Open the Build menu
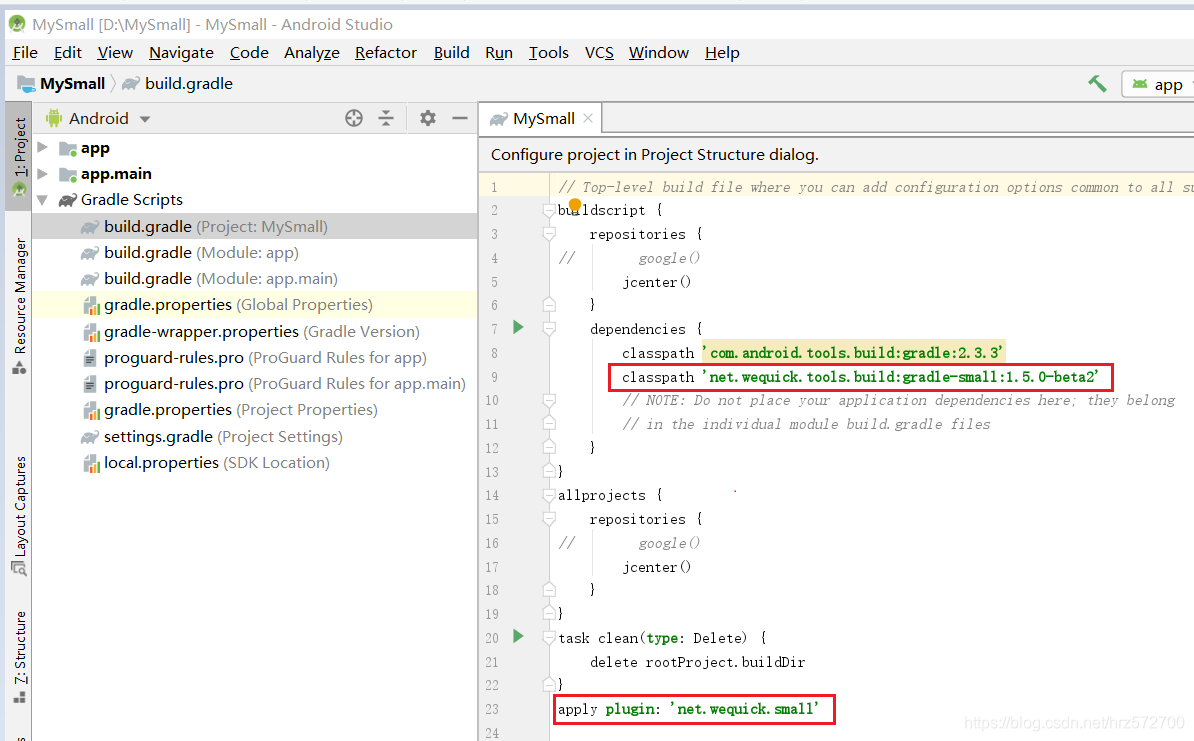This screenshot has width=1194, height=741. click(x=452, y=53)
